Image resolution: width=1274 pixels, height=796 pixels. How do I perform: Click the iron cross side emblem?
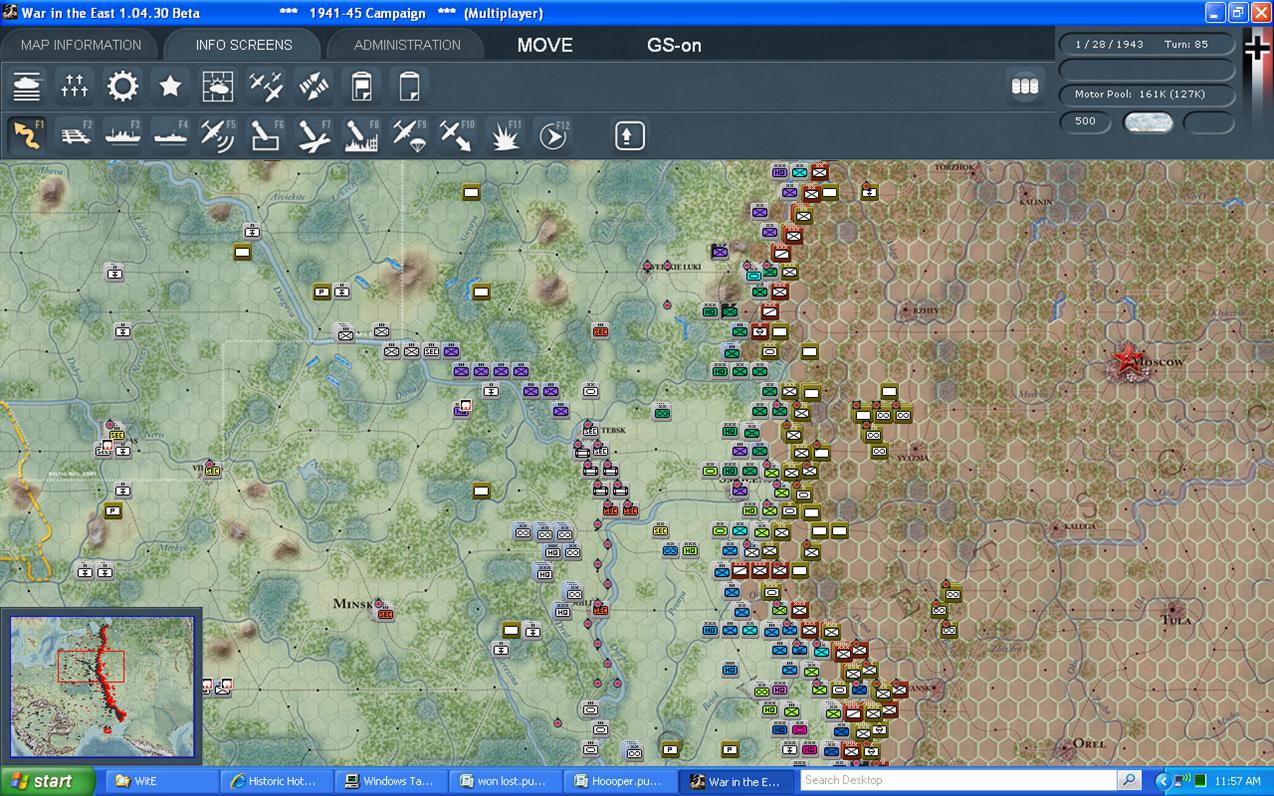1256,47
